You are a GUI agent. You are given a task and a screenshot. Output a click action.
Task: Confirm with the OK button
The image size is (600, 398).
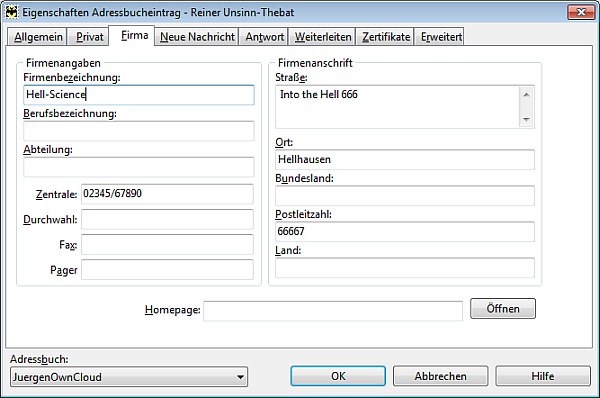[338, 376]
